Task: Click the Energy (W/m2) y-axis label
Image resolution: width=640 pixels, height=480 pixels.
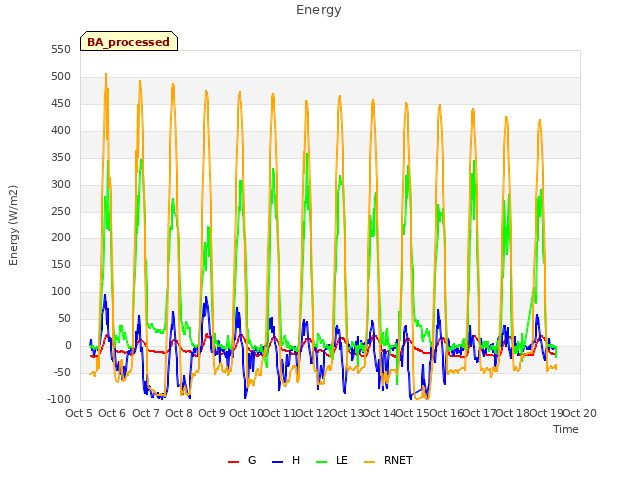Action: point(13,225)
